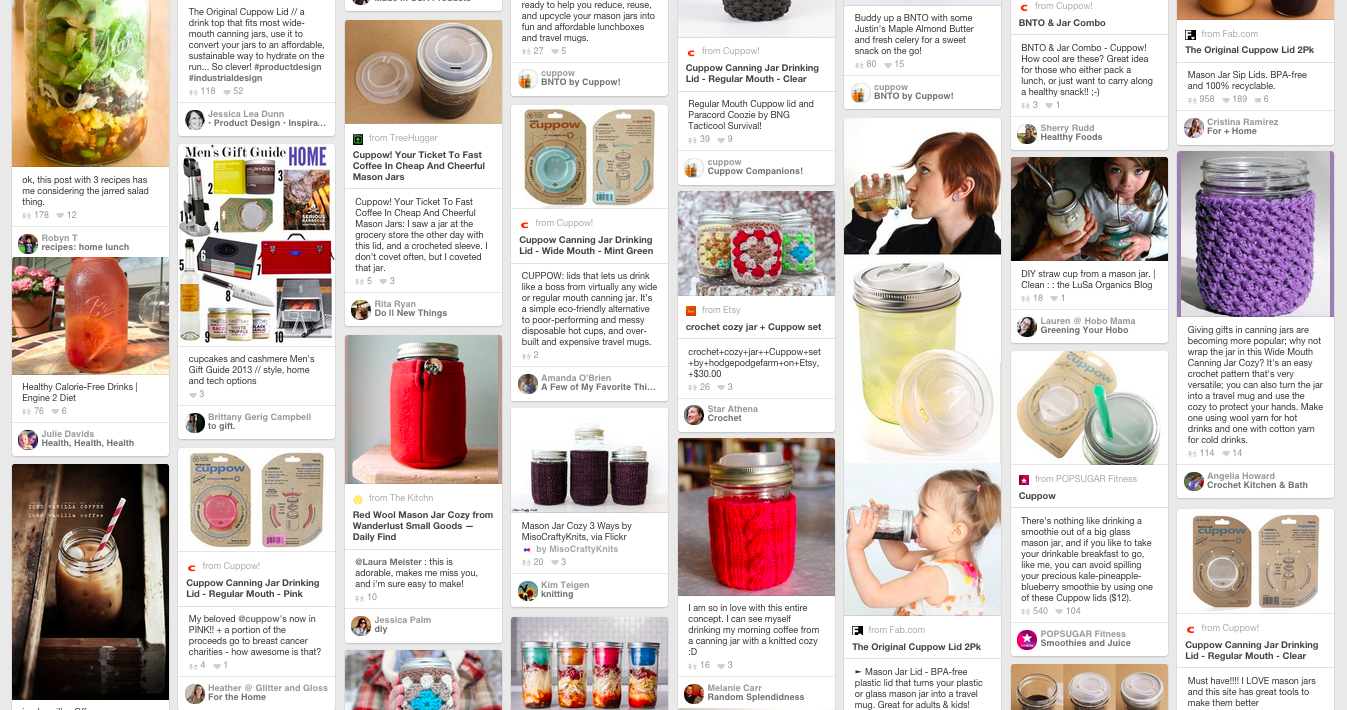Open the POPSUGAR Fitness star avatar
The width and height of the screenshot is (1347, 710).
click(1027, 639)
